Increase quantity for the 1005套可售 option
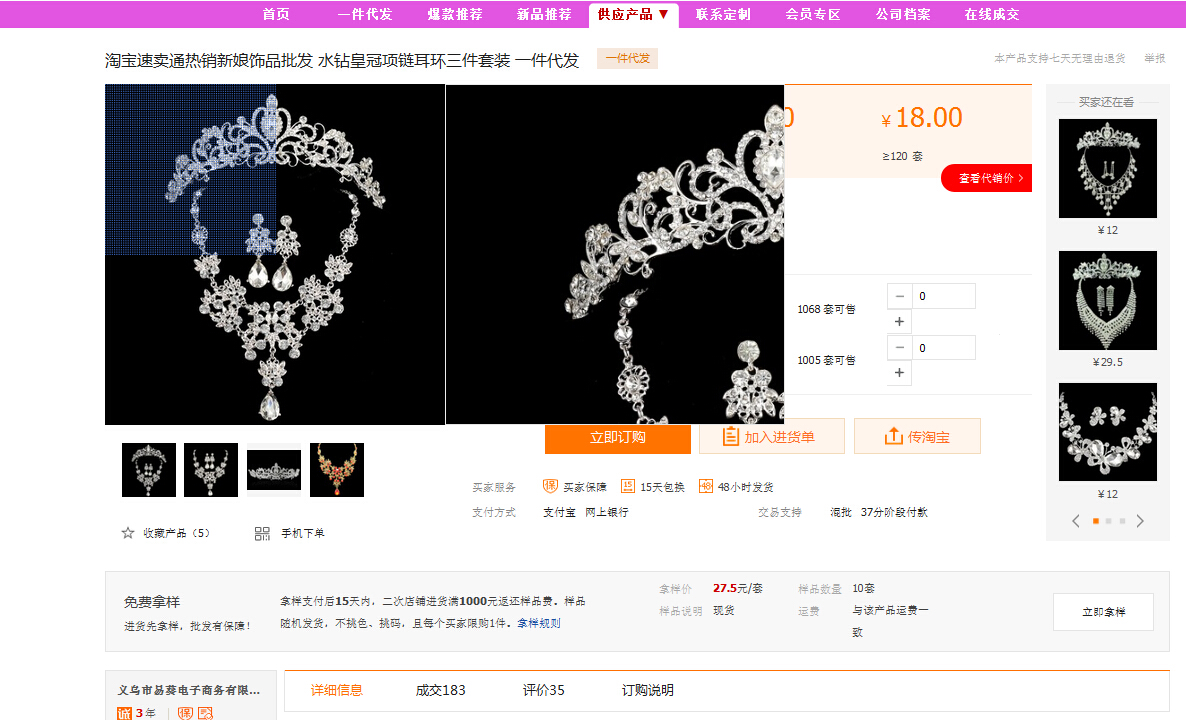This screenshot has height=720, width=1186. [899, 373]
